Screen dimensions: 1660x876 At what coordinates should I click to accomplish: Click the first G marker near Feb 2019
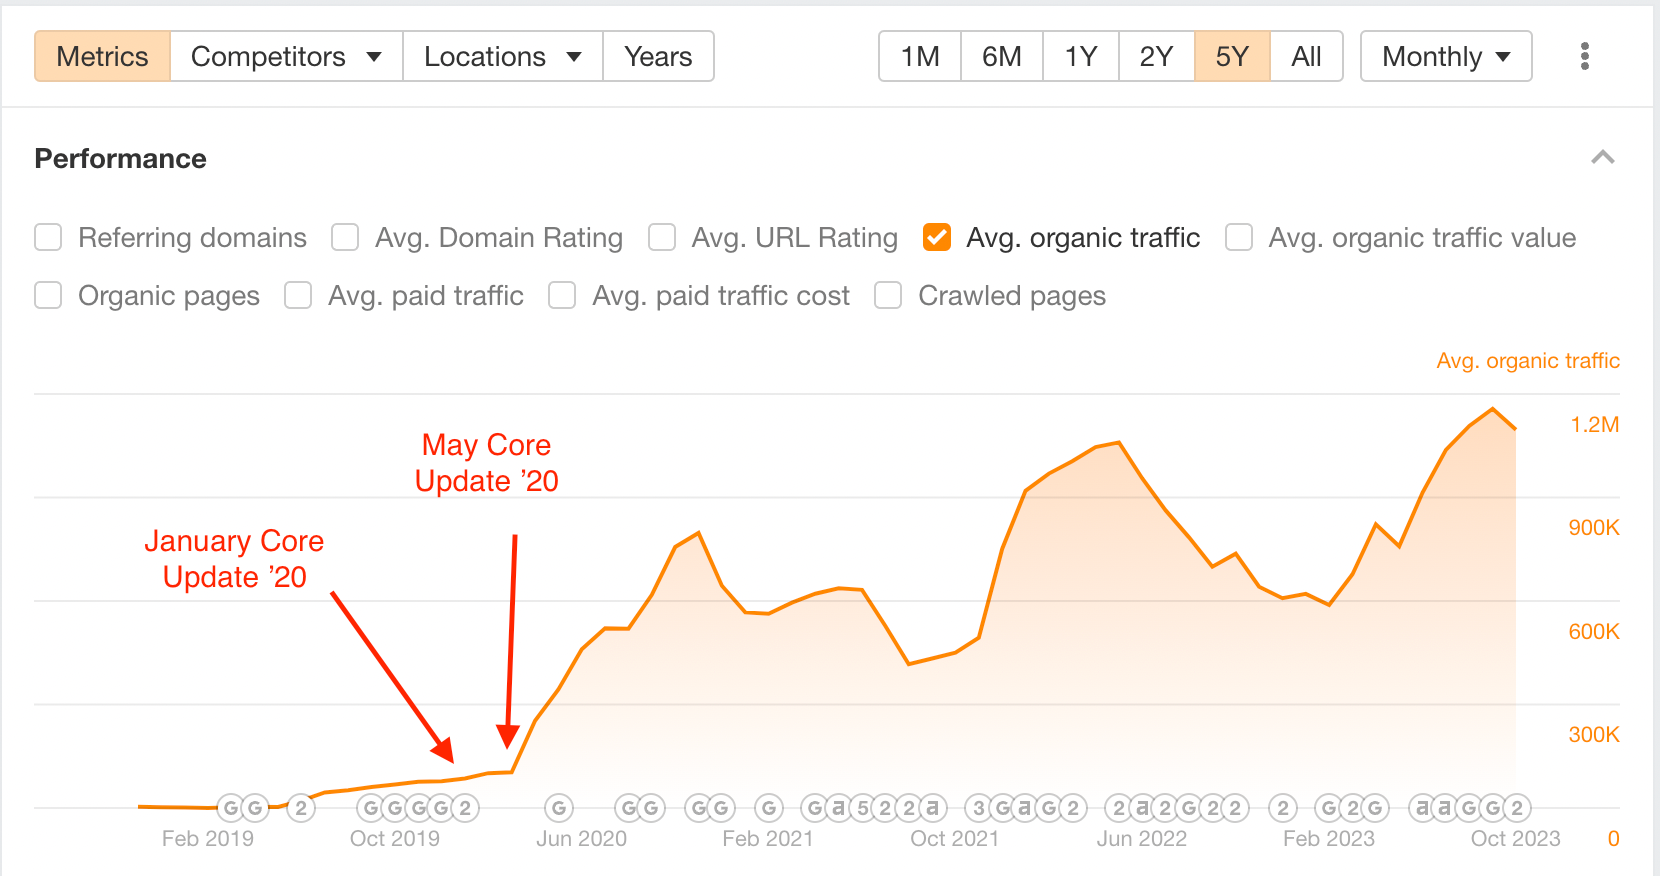231,807
